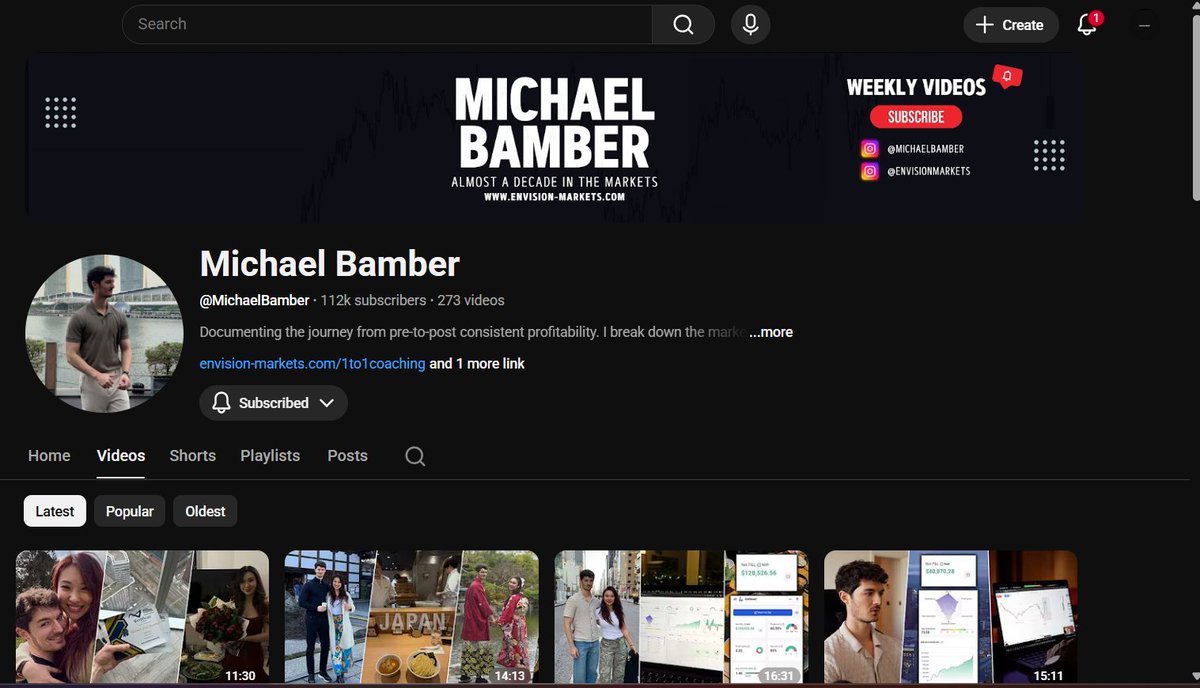Click the Michael Bamber profile picture
This screenshot has width=1200, height=688.
[104, 334]
